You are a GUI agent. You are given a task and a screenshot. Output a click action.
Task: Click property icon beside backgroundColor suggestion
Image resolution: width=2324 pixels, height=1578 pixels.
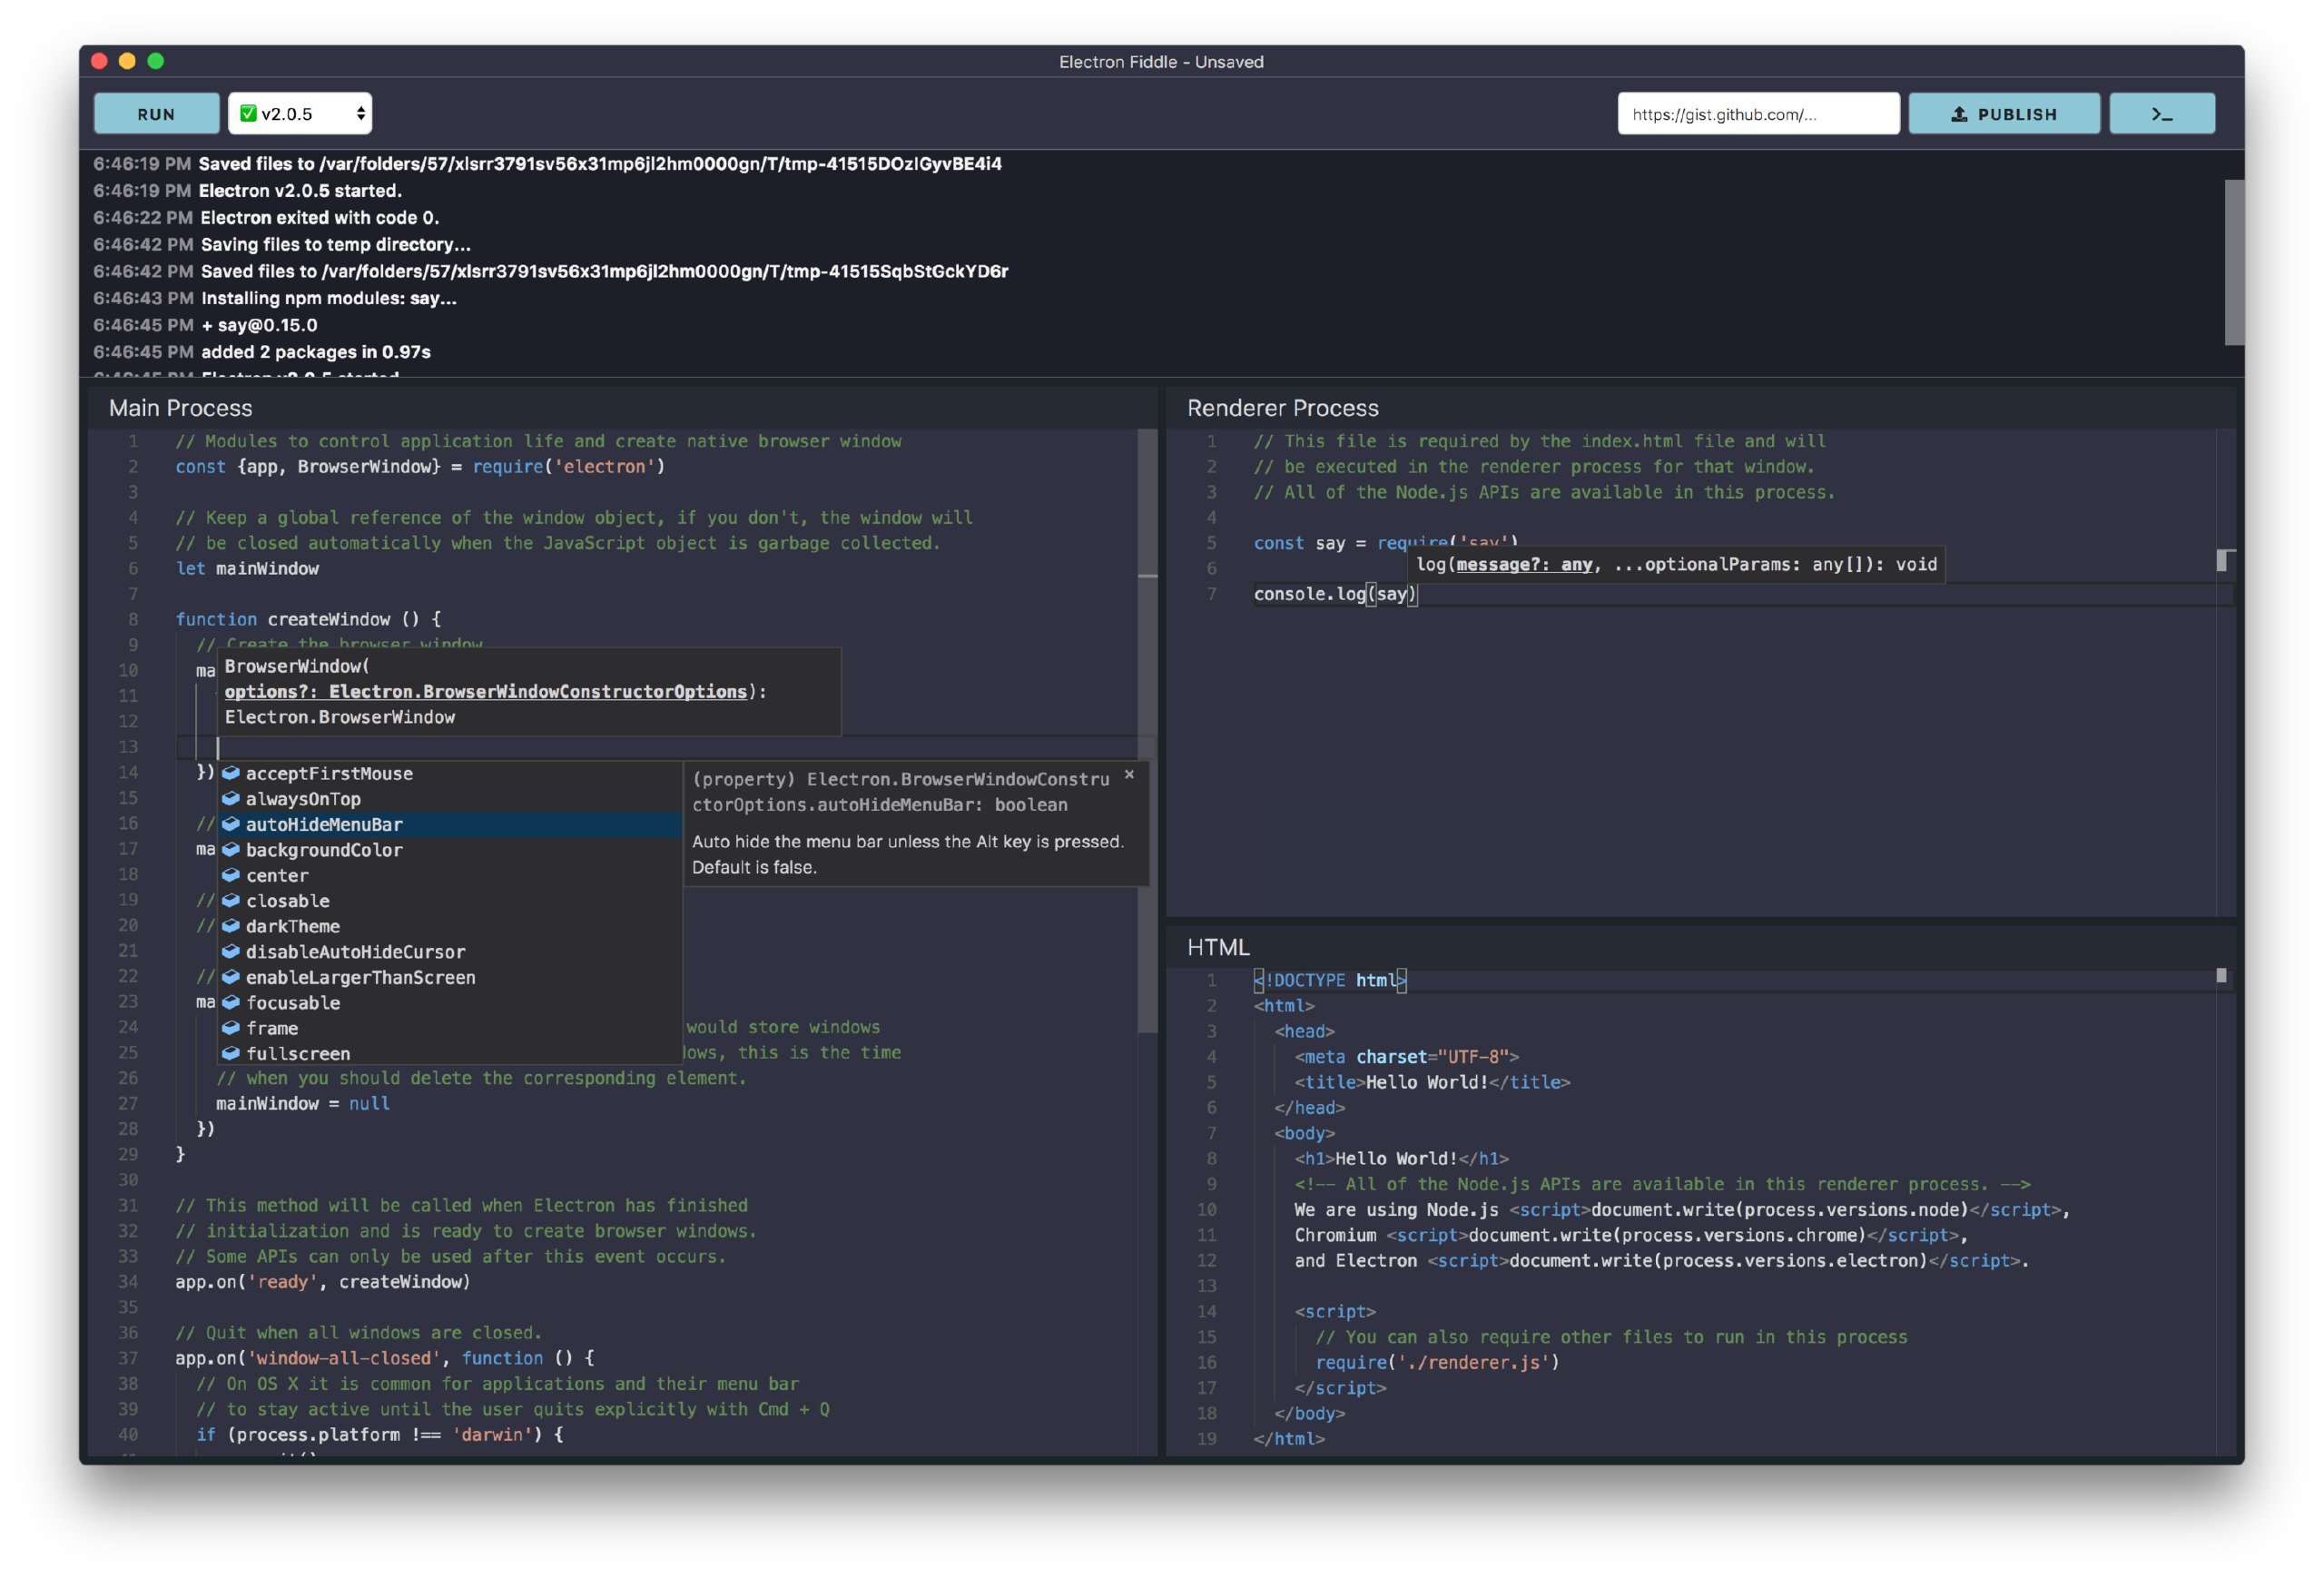(231, 850)
